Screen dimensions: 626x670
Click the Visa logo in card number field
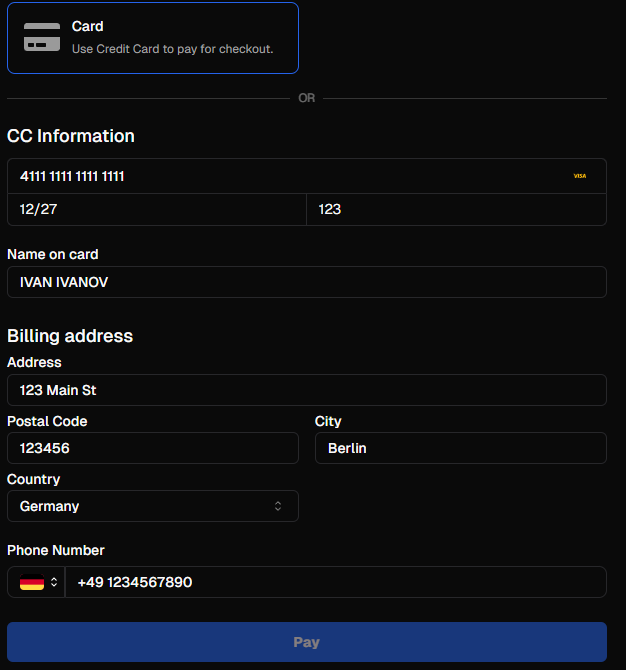(x=580, y=176)
